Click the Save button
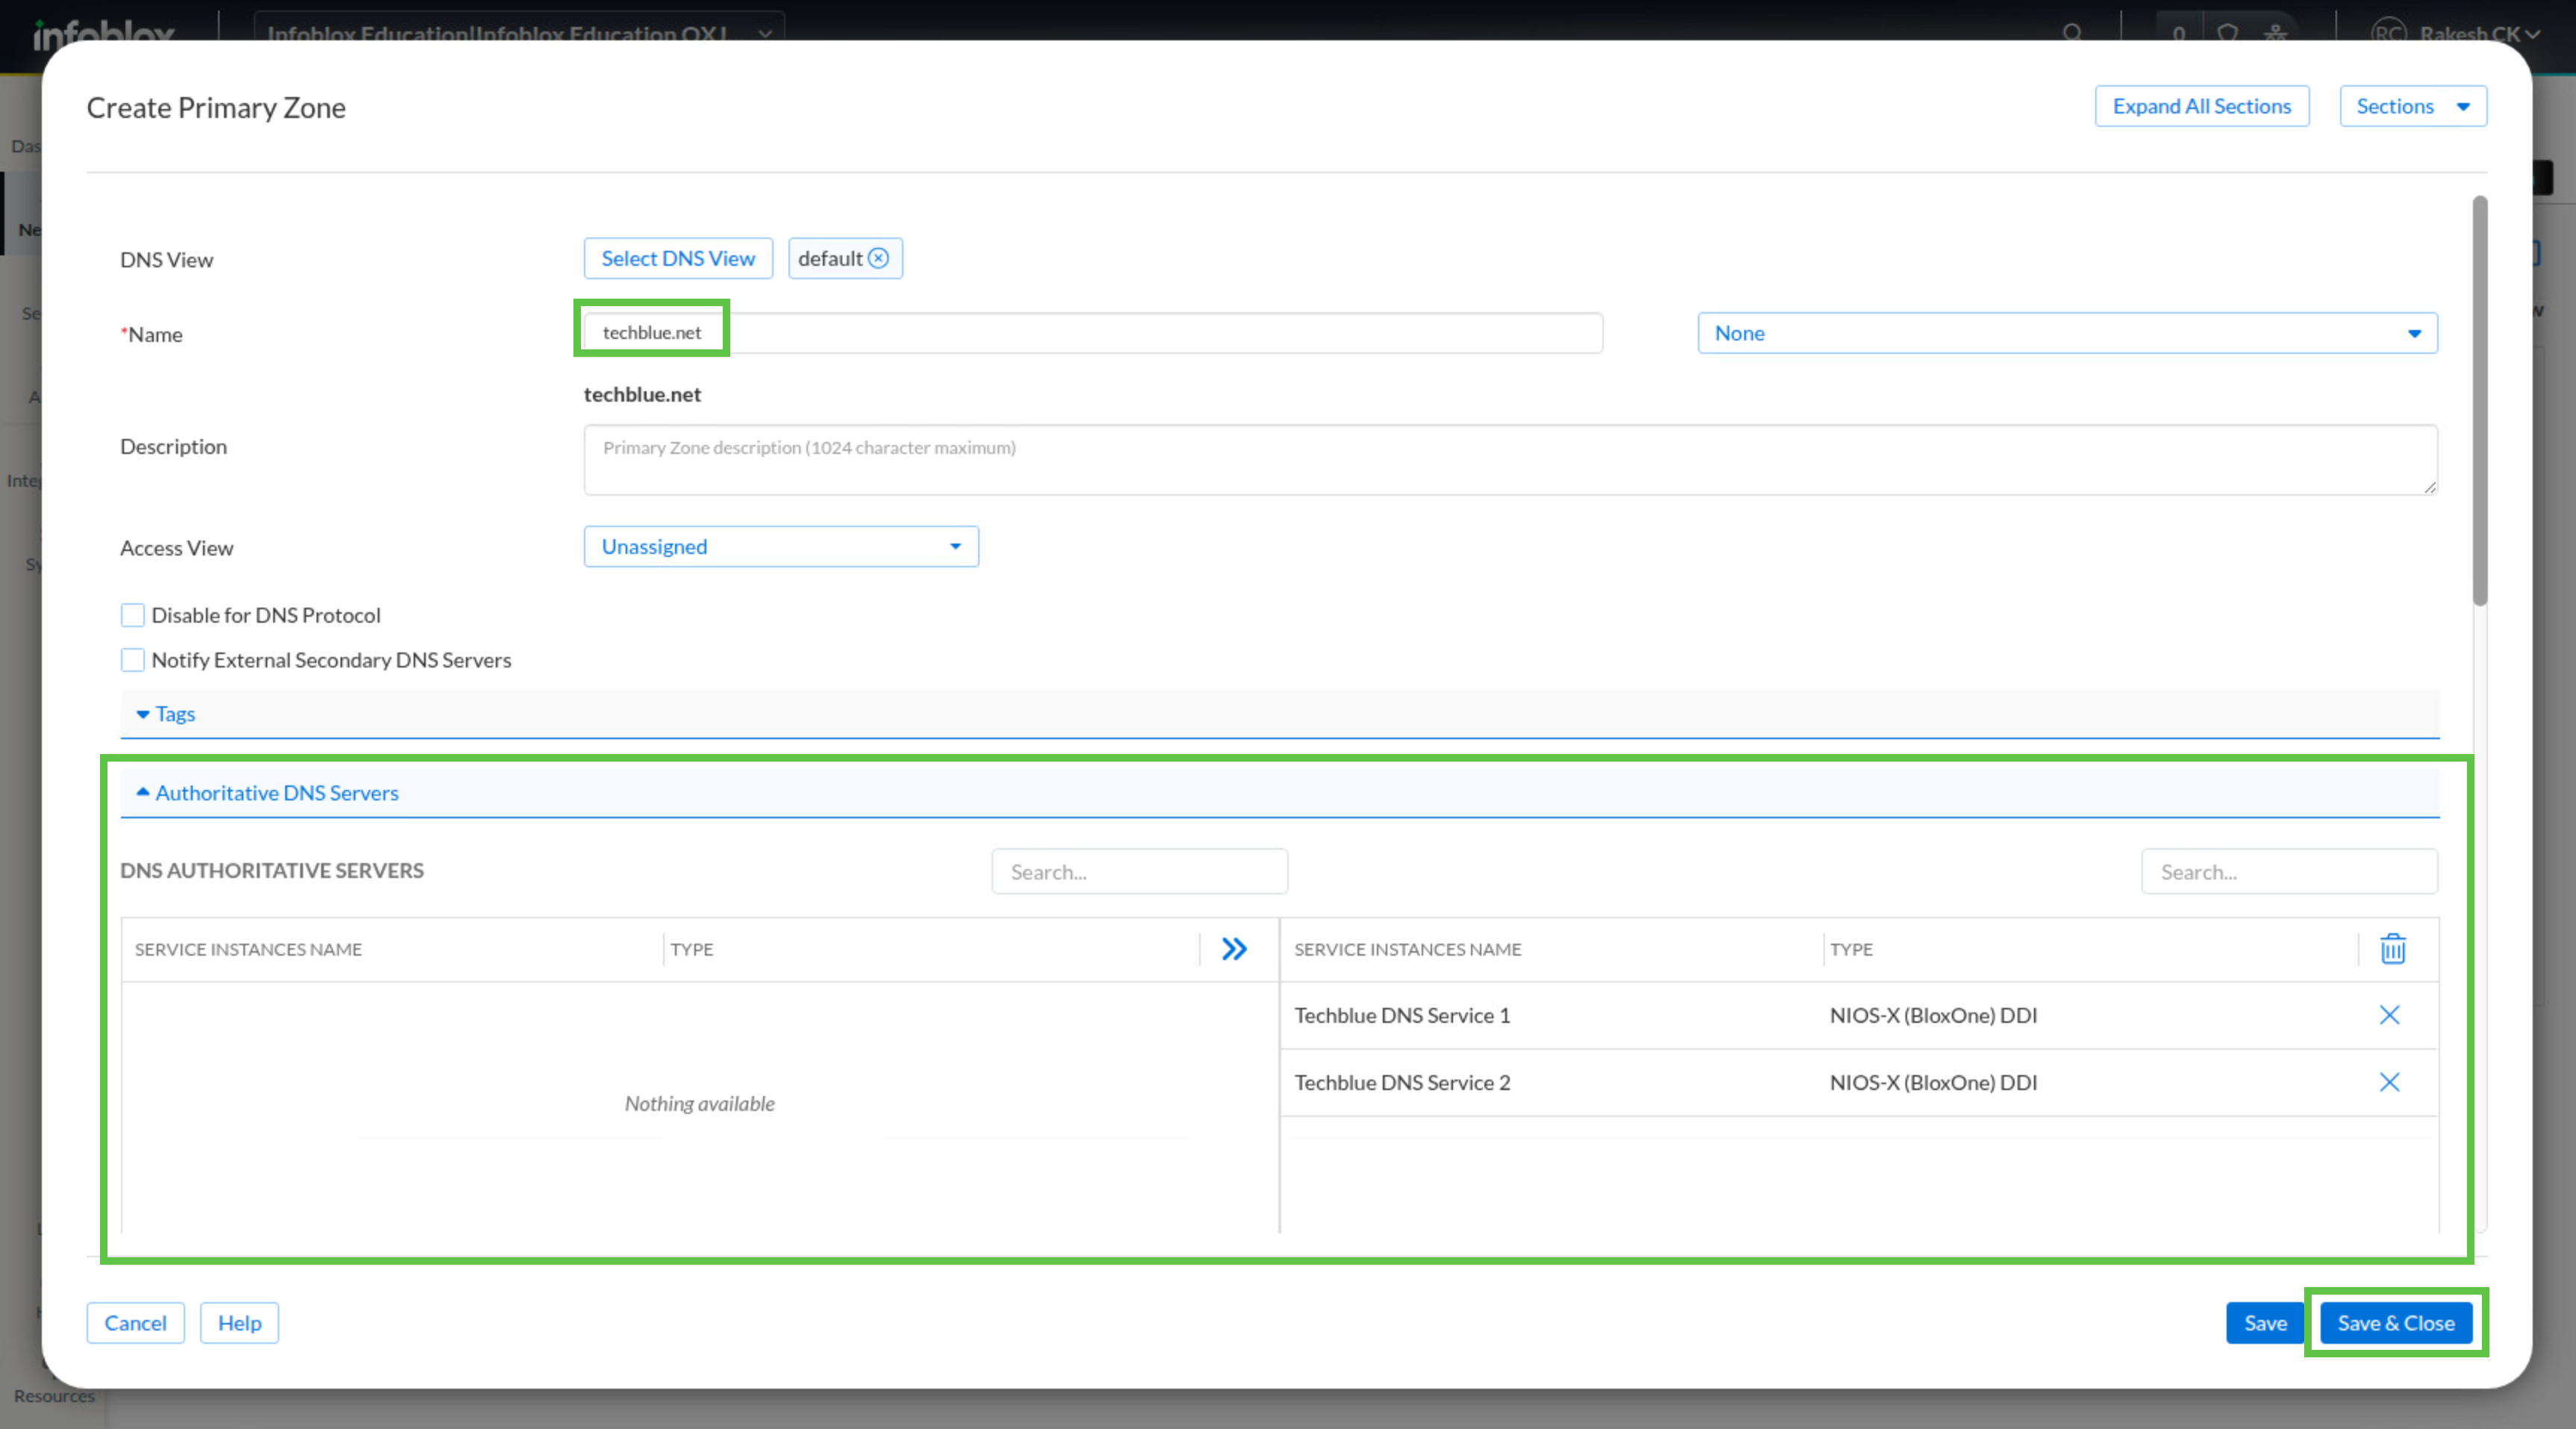Image resolution: width=2576 pixels, height=1429 pixels. coord(2265,1323)
